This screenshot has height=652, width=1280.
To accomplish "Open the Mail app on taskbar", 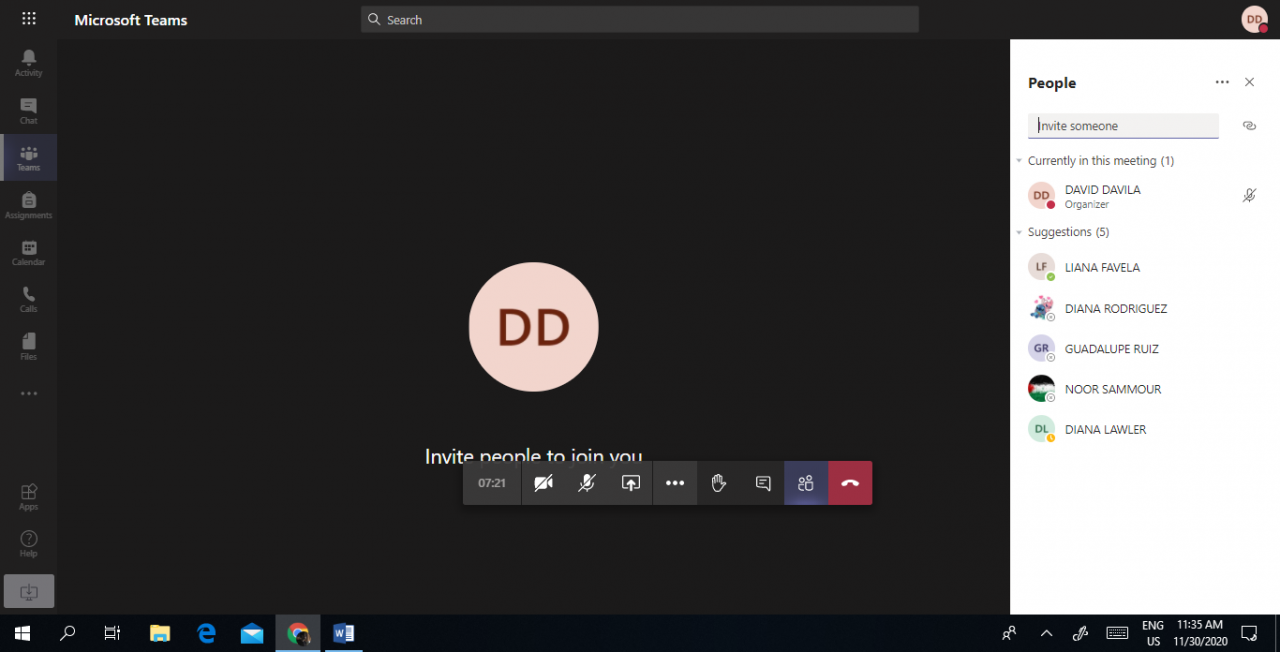I will click(x=252, y=633).
